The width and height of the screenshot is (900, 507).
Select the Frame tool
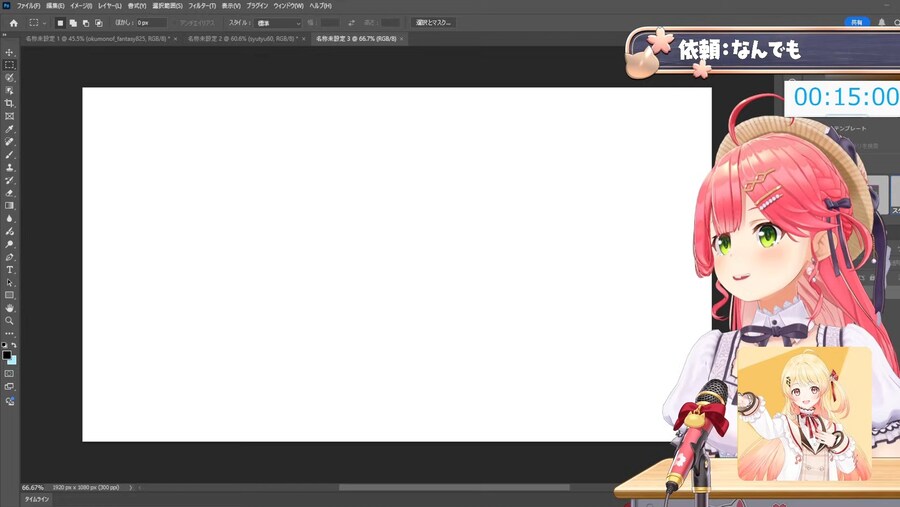pos(9,116)
